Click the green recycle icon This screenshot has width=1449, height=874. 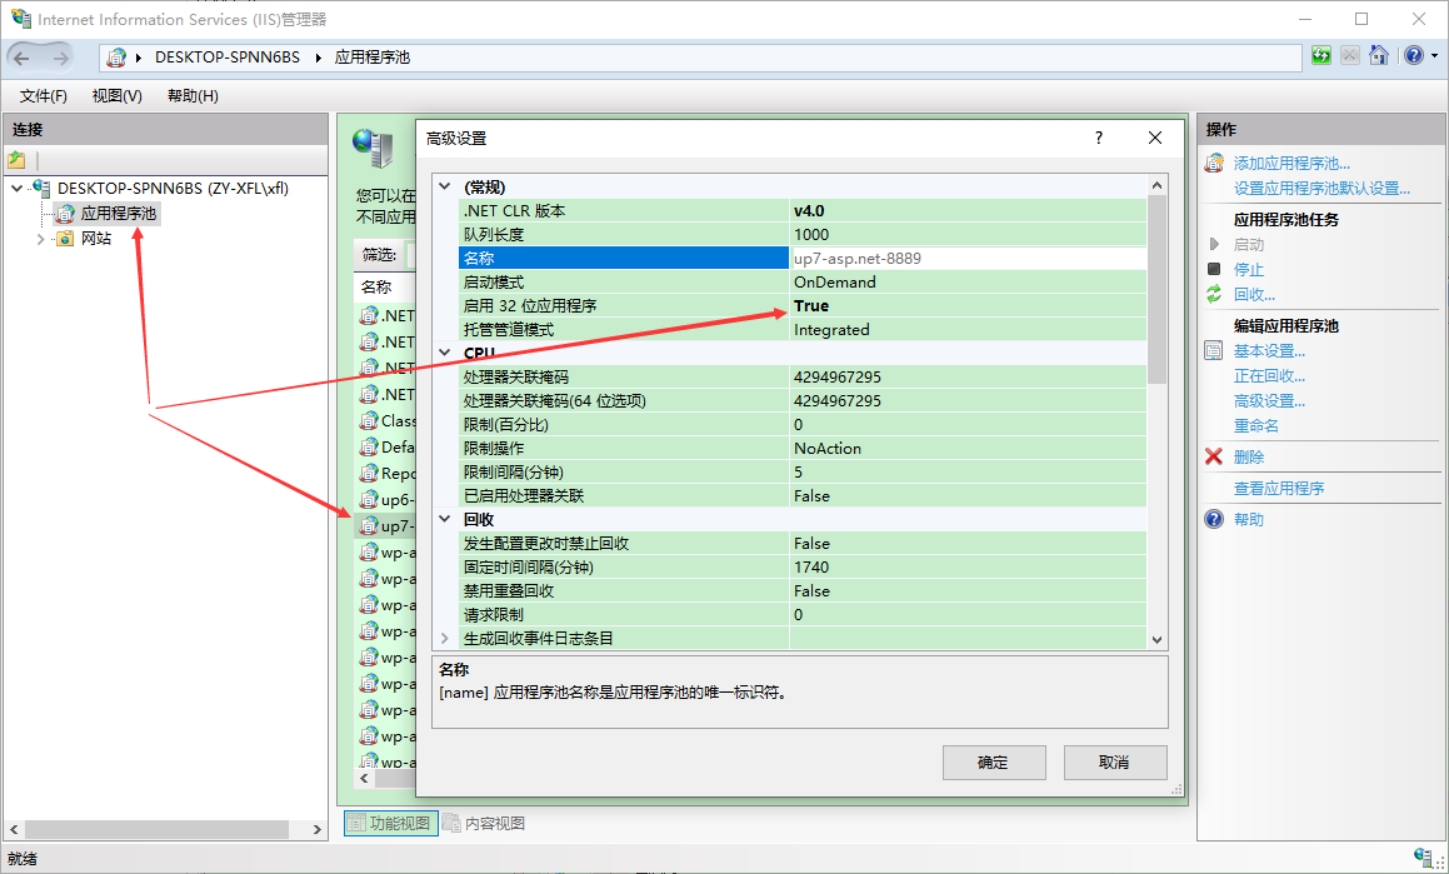(1214, 294)
